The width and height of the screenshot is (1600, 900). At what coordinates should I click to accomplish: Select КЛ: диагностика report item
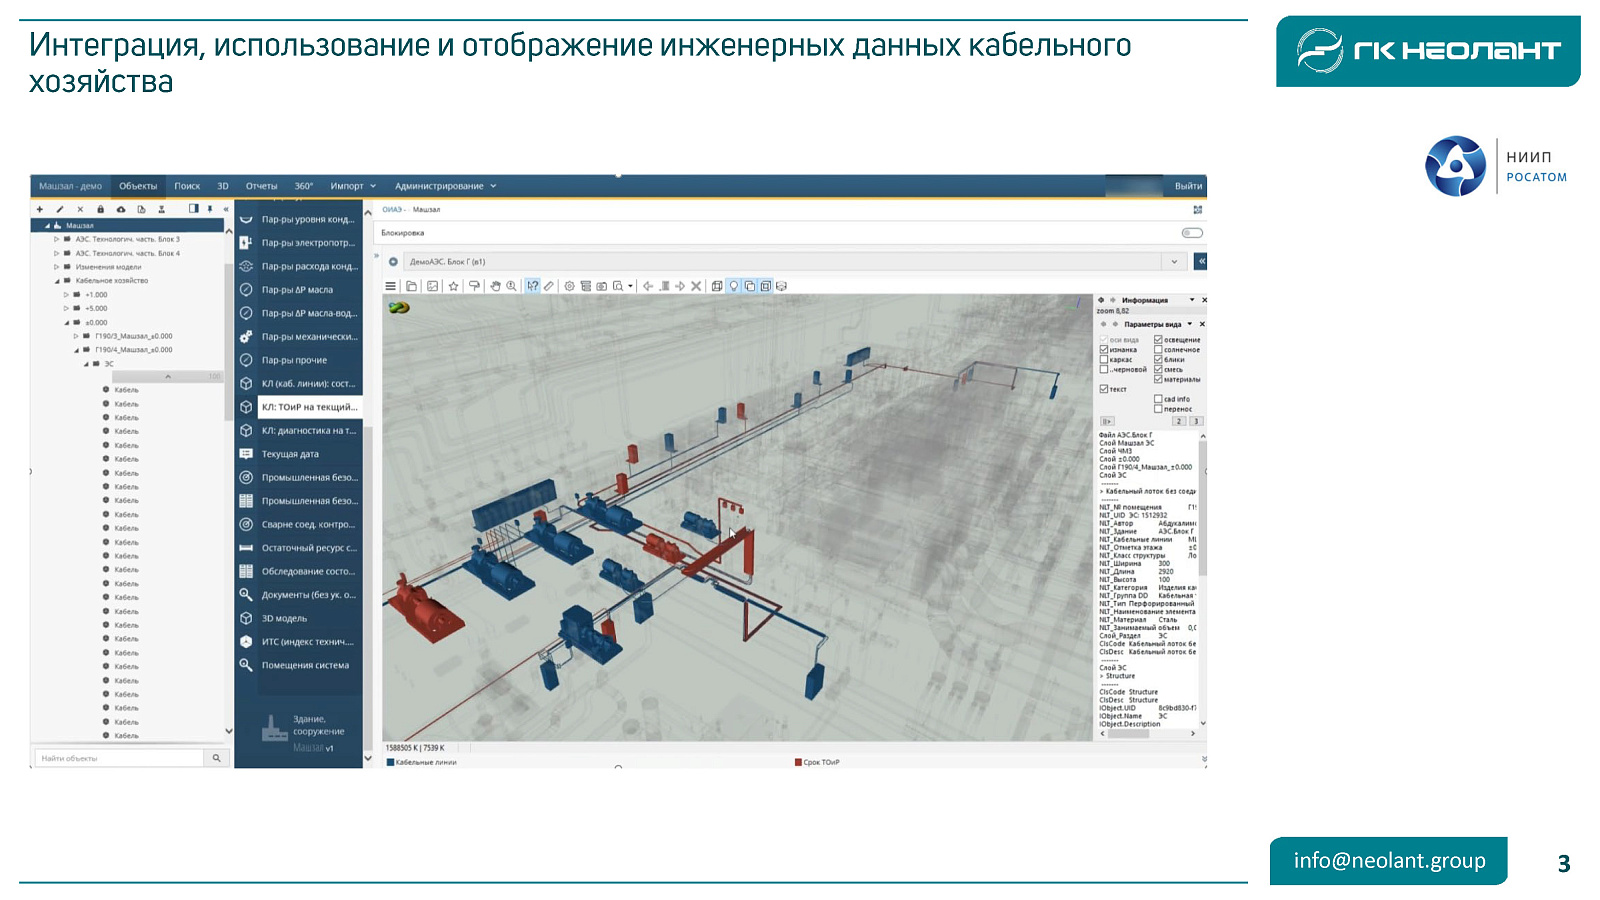coord(308,431)
